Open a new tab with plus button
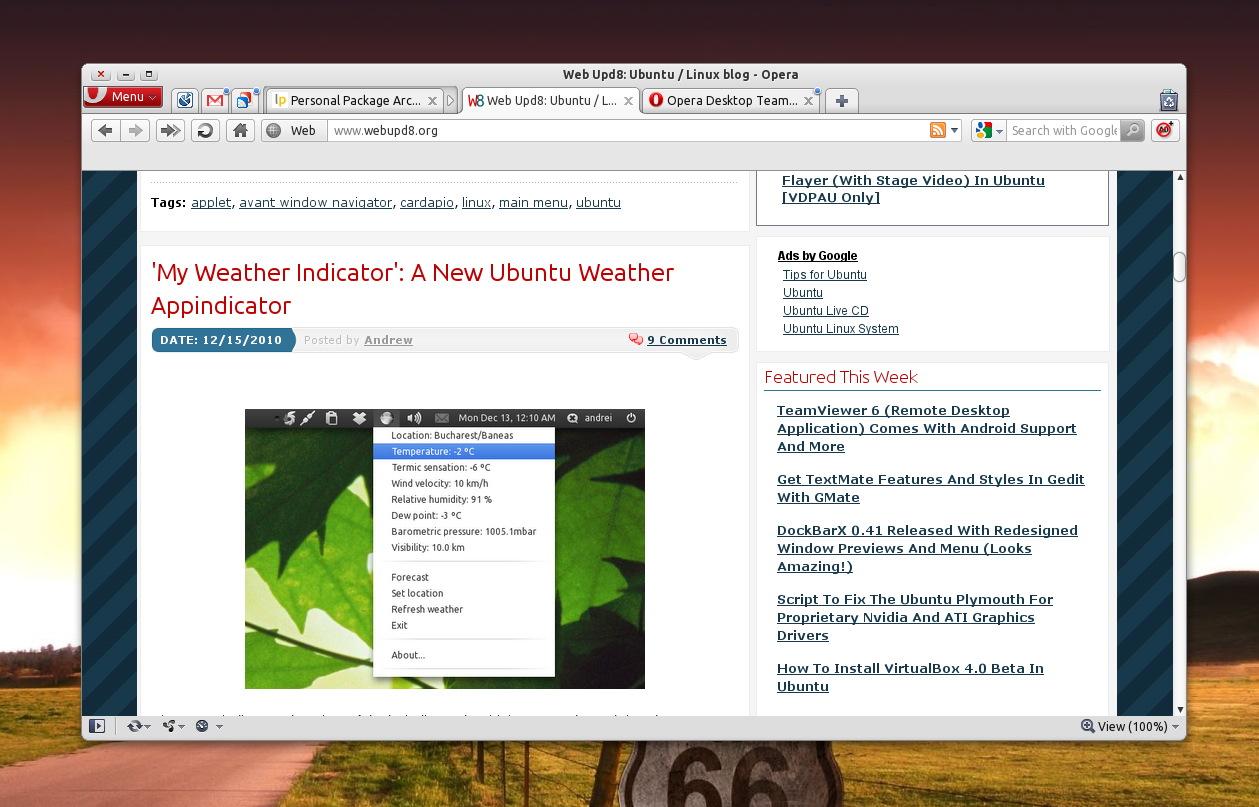 coord(842,101)
